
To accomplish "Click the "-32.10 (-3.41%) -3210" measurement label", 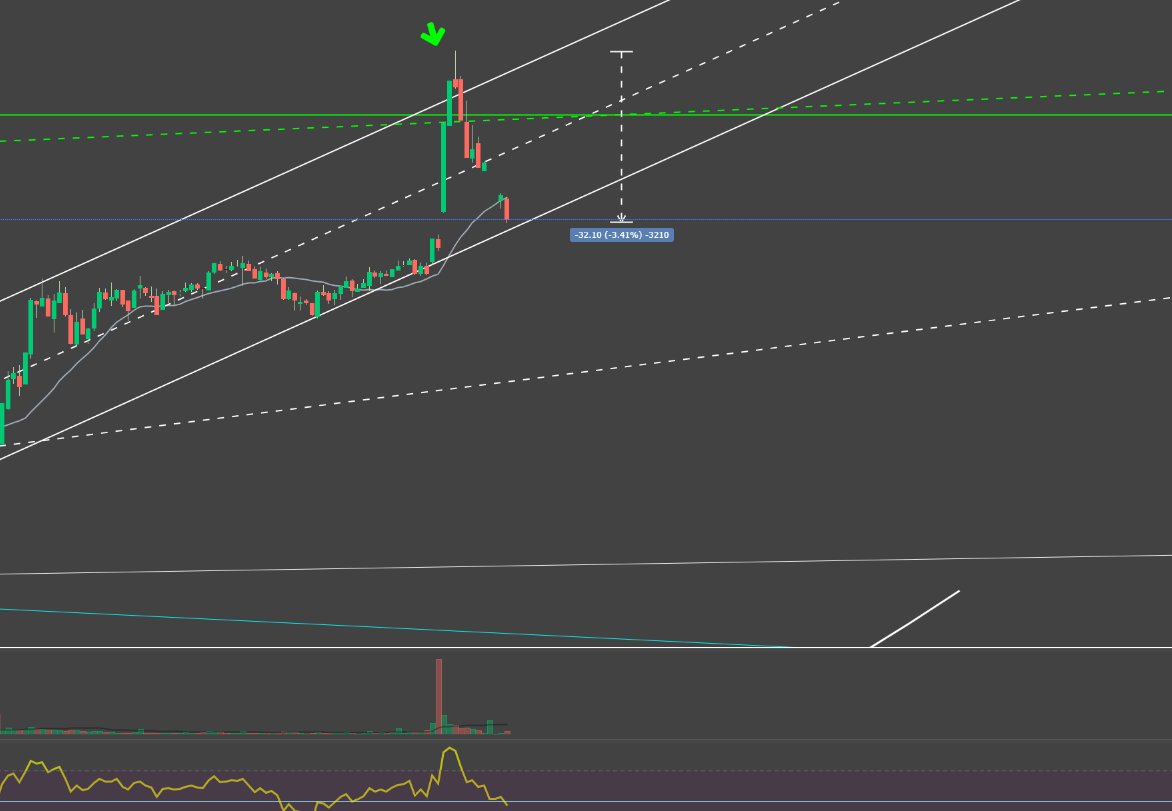I will pyautogui.click(x=621, y=235).
